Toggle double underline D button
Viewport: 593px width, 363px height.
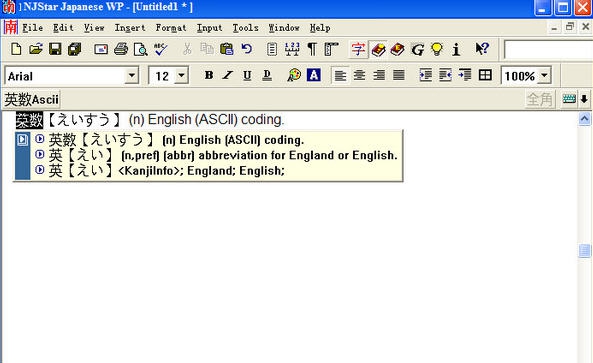click(267, 76)
